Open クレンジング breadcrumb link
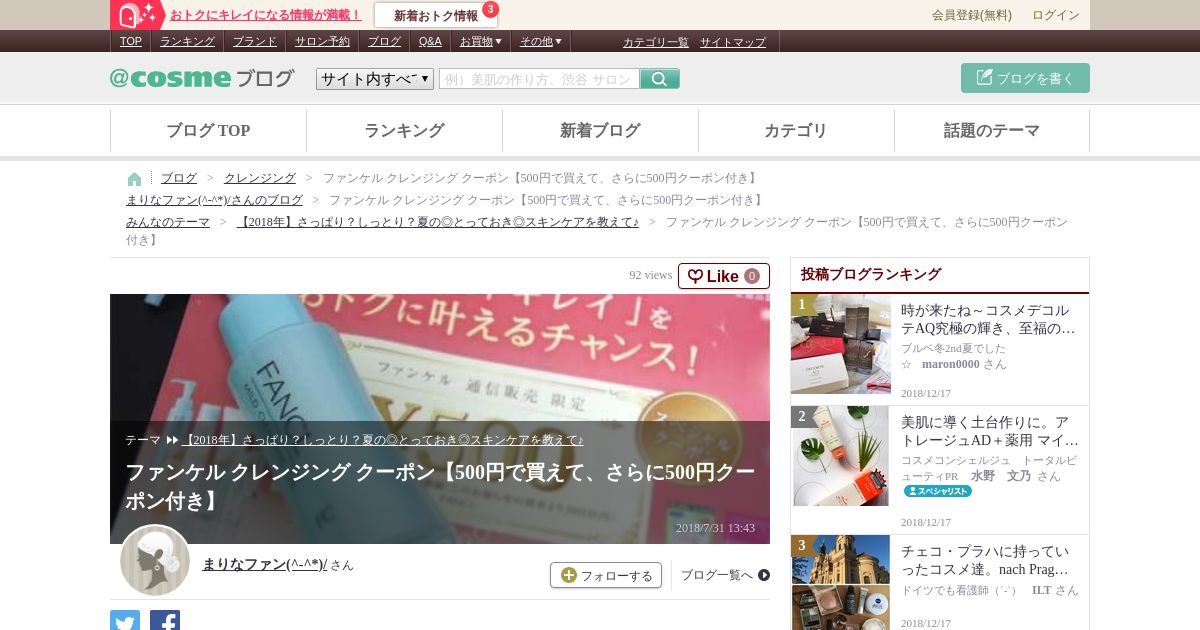Viewport: 1200px width, 630px height. click(260, 178)
